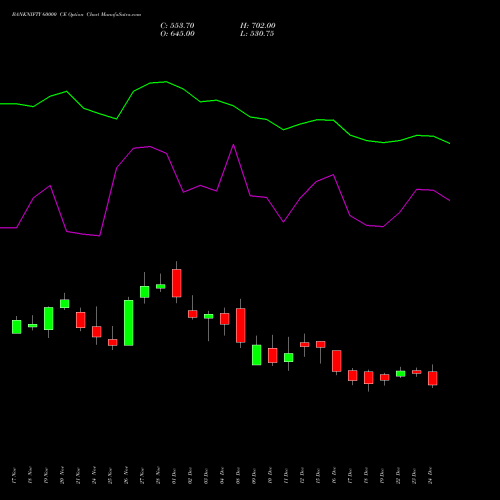This screenshot has height=500, width=500.
Task: Select the tall green candle for 26 Nov
Action: [x=129, y=323]
